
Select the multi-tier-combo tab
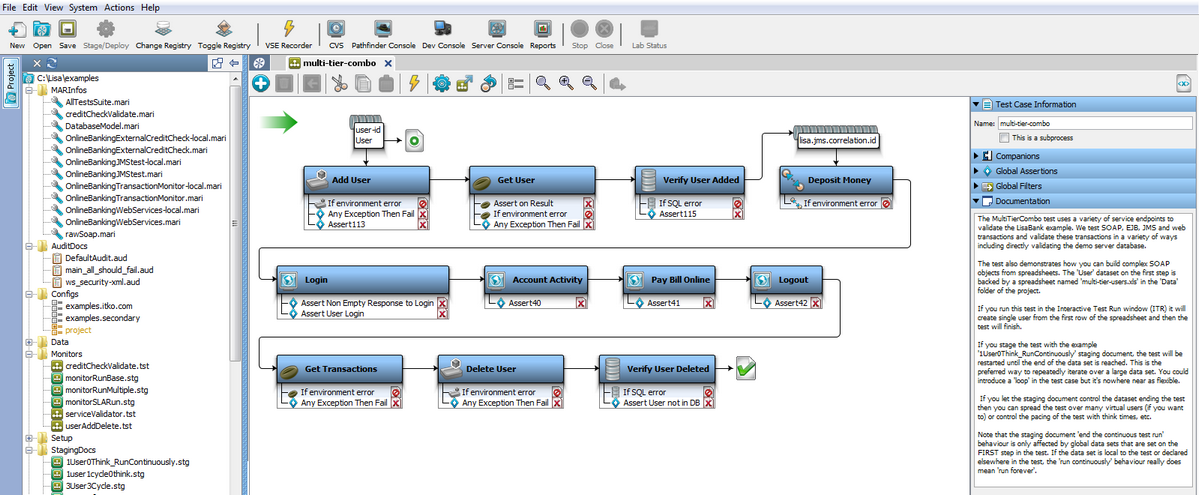[338, 63]
